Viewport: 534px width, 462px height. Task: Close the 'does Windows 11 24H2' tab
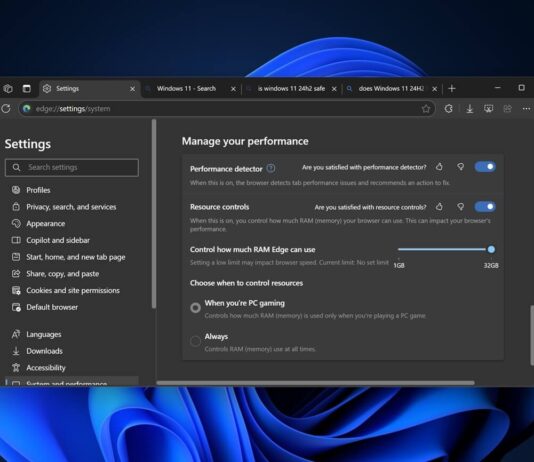[435, 89]
